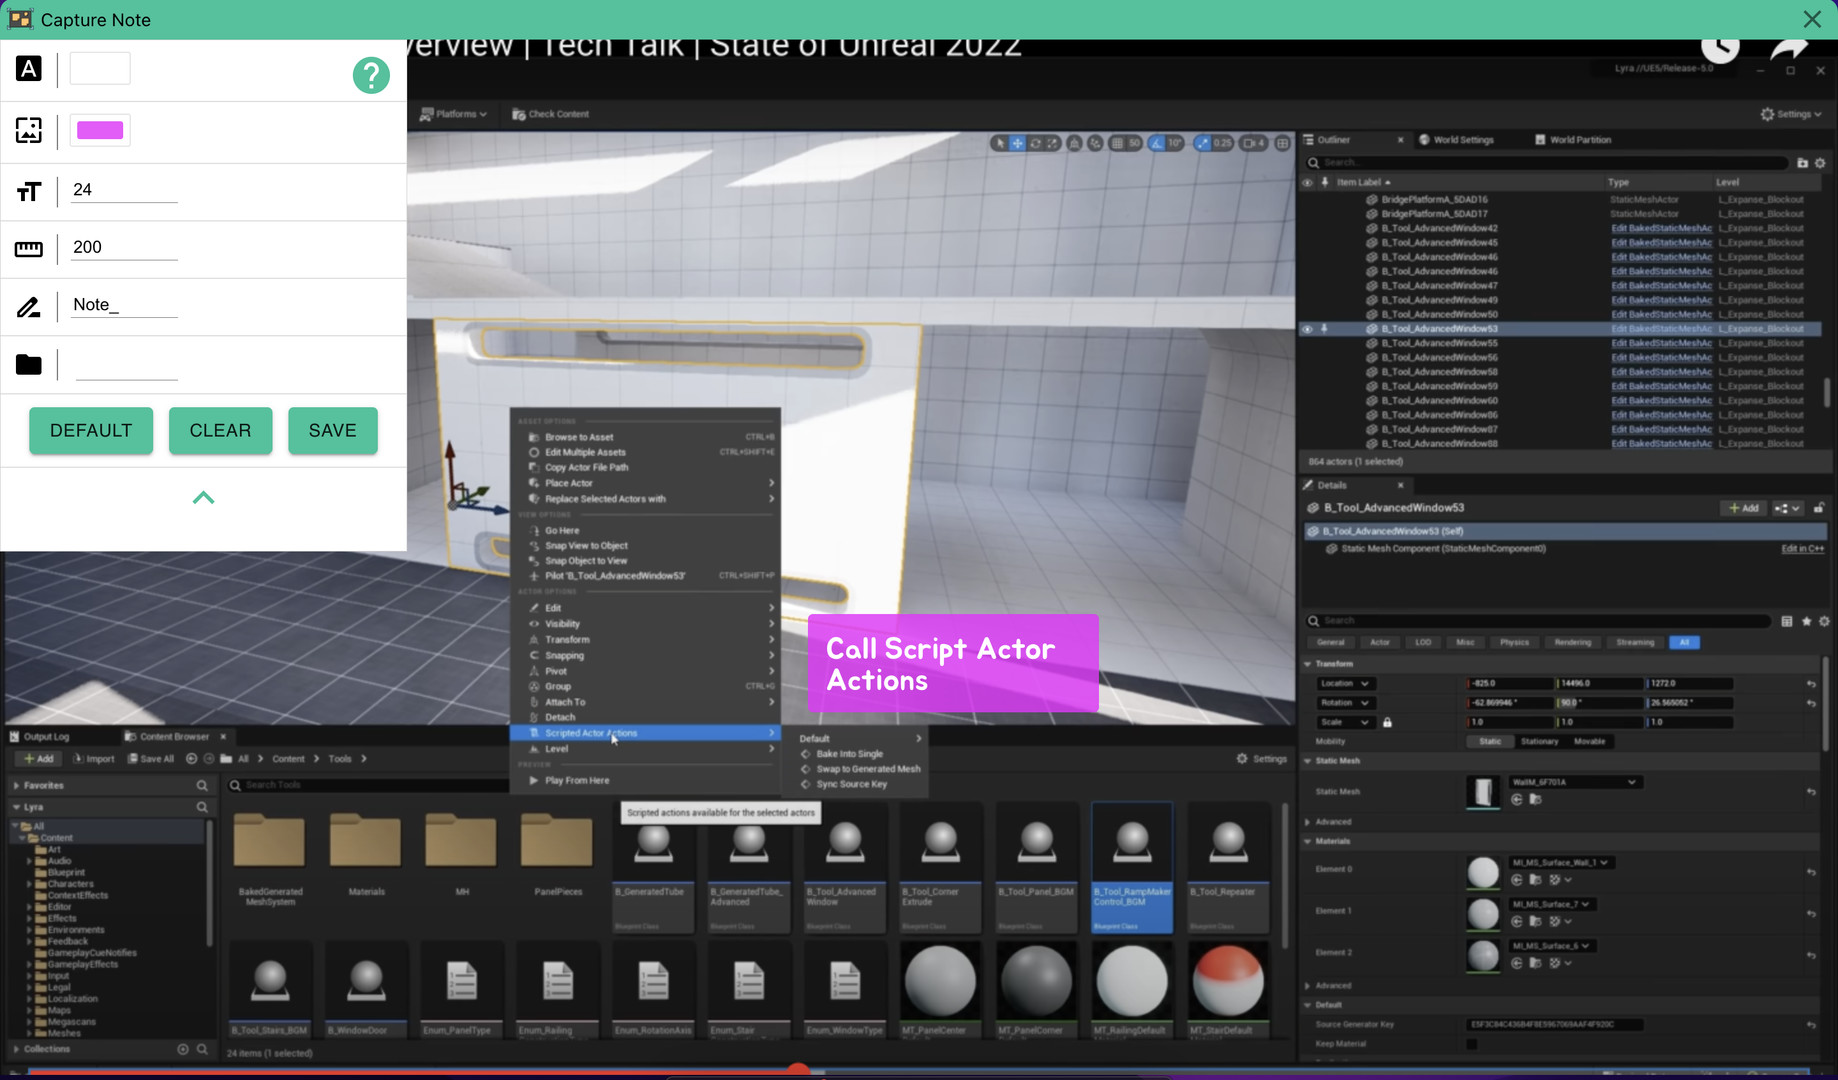This screenshot has width=1838, height=1080.
Task: Select the Rotate tool in the viewport toolbar
Action: click(1036, 143)
